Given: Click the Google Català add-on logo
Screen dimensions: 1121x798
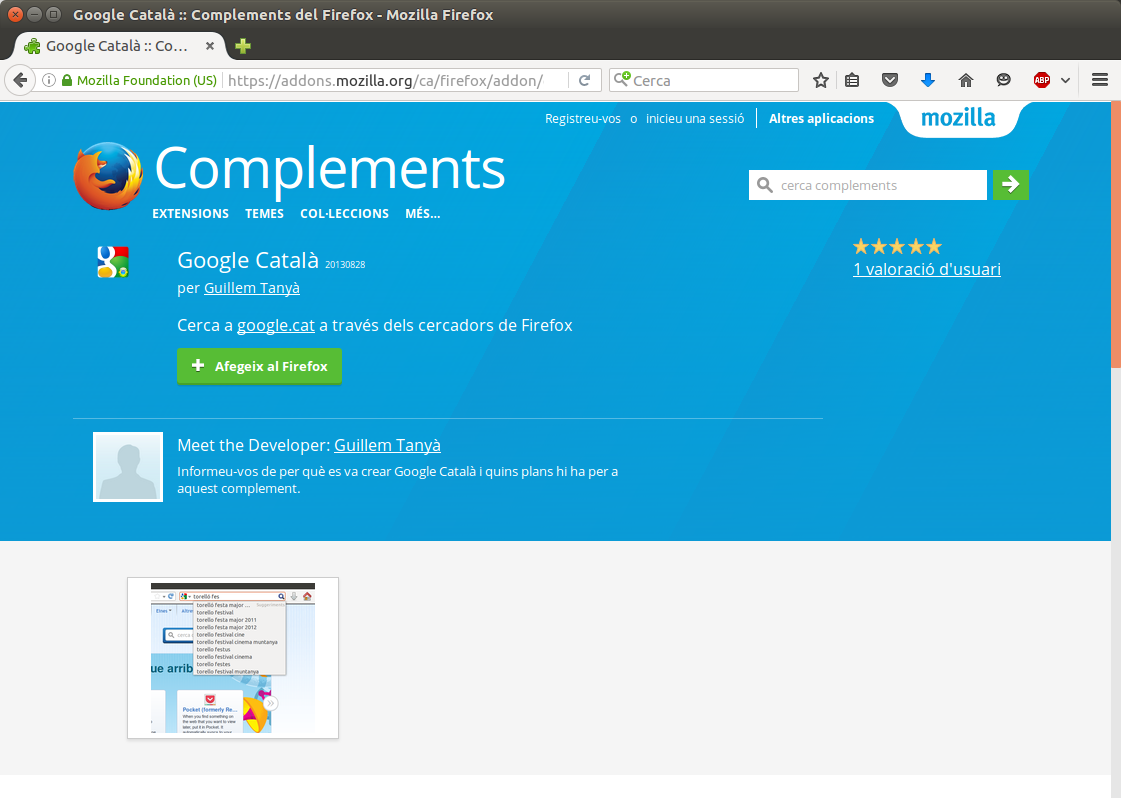Looking at the screenshot, I should pos(113,261).
